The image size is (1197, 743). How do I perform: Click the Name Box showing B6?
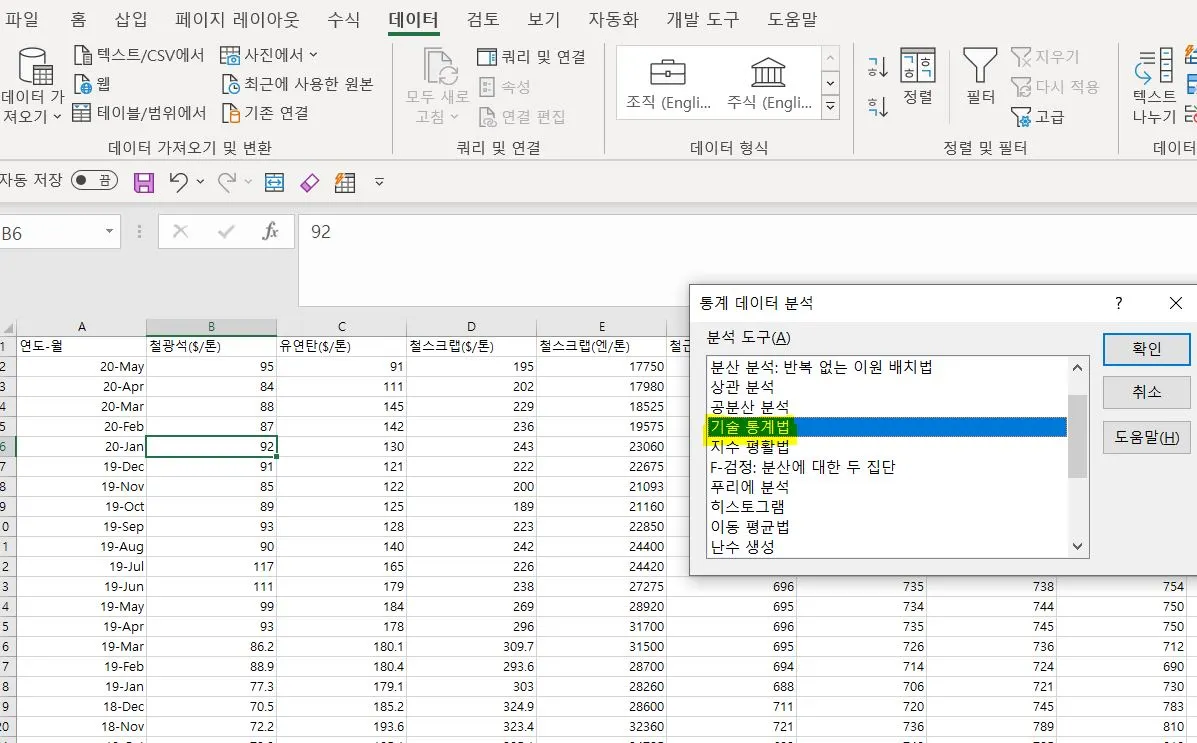(51, 232)
